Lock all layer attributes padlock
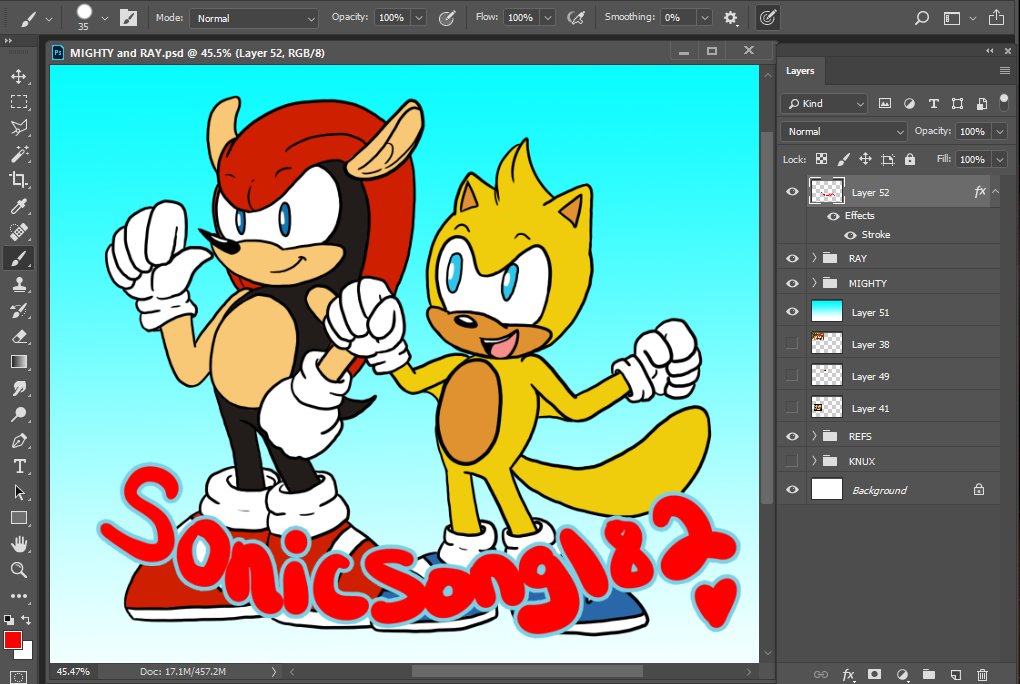This screenshot has width=1020, height=684. pos(910,159)
